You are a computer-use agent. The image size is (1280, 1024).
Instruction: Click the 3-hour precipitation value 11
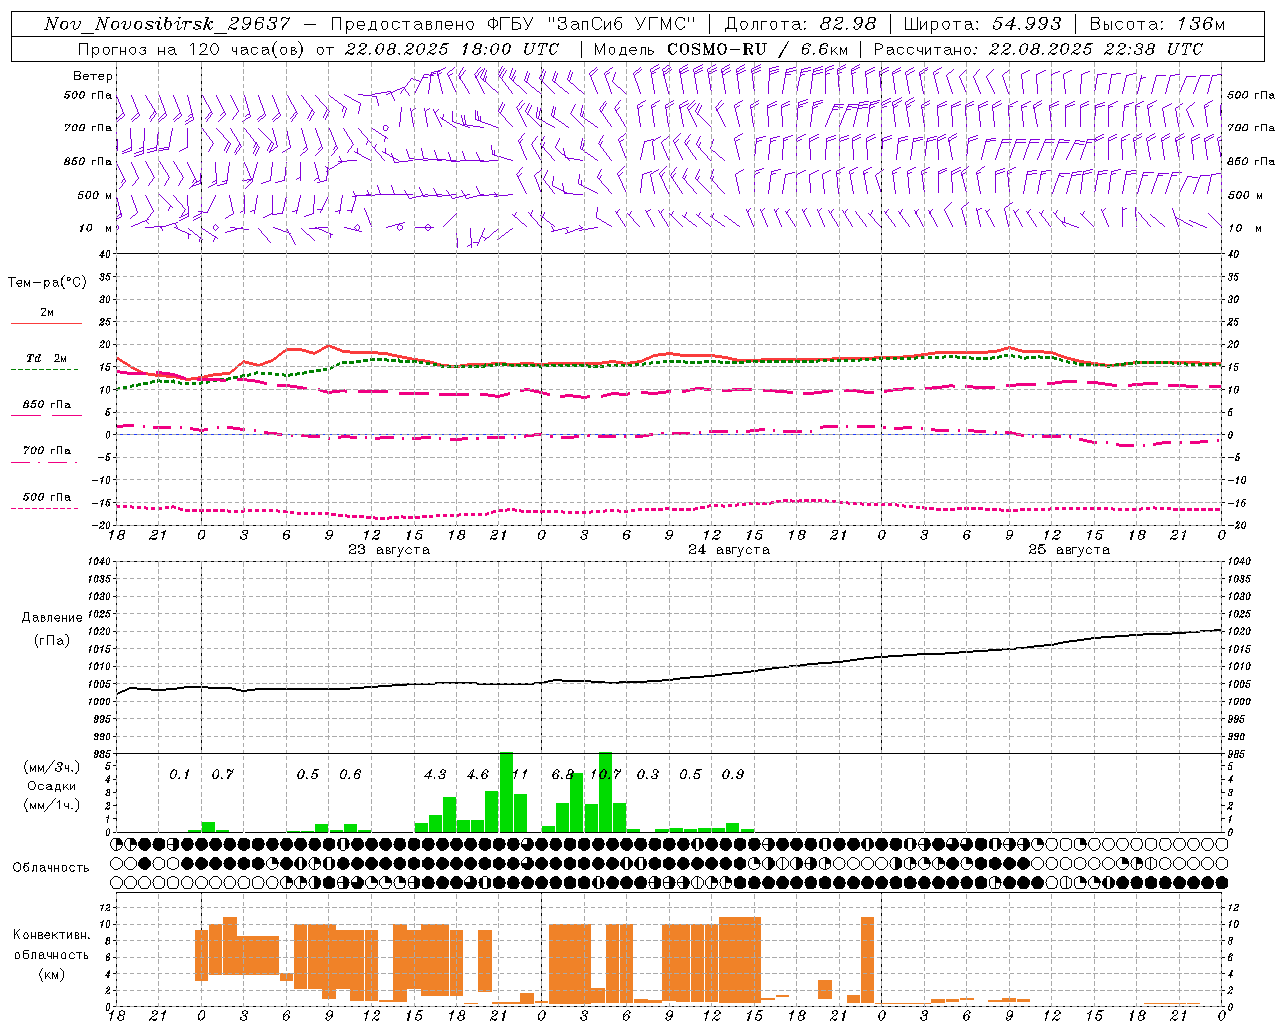(520, 774)
